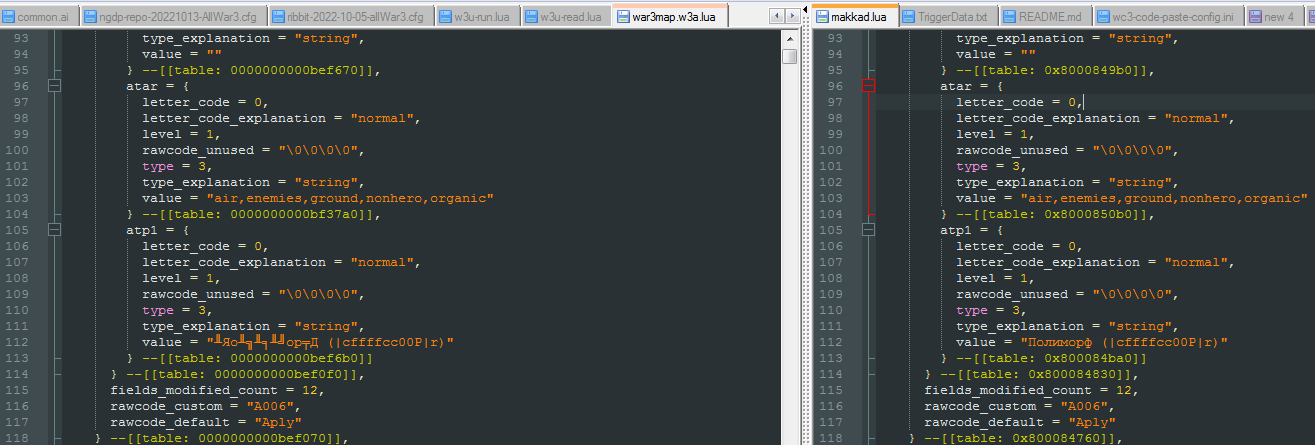Click "air,enemies,ground,nonhero,organic" value in left pane
1315x445 pixels.
(x=350, y=198)
